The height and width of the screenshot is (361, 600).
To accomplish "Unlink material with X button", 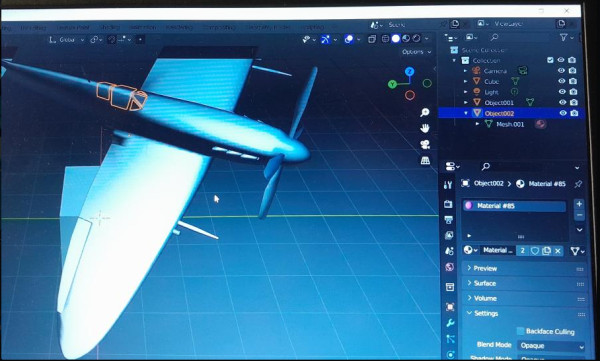I will coord(558,251).
